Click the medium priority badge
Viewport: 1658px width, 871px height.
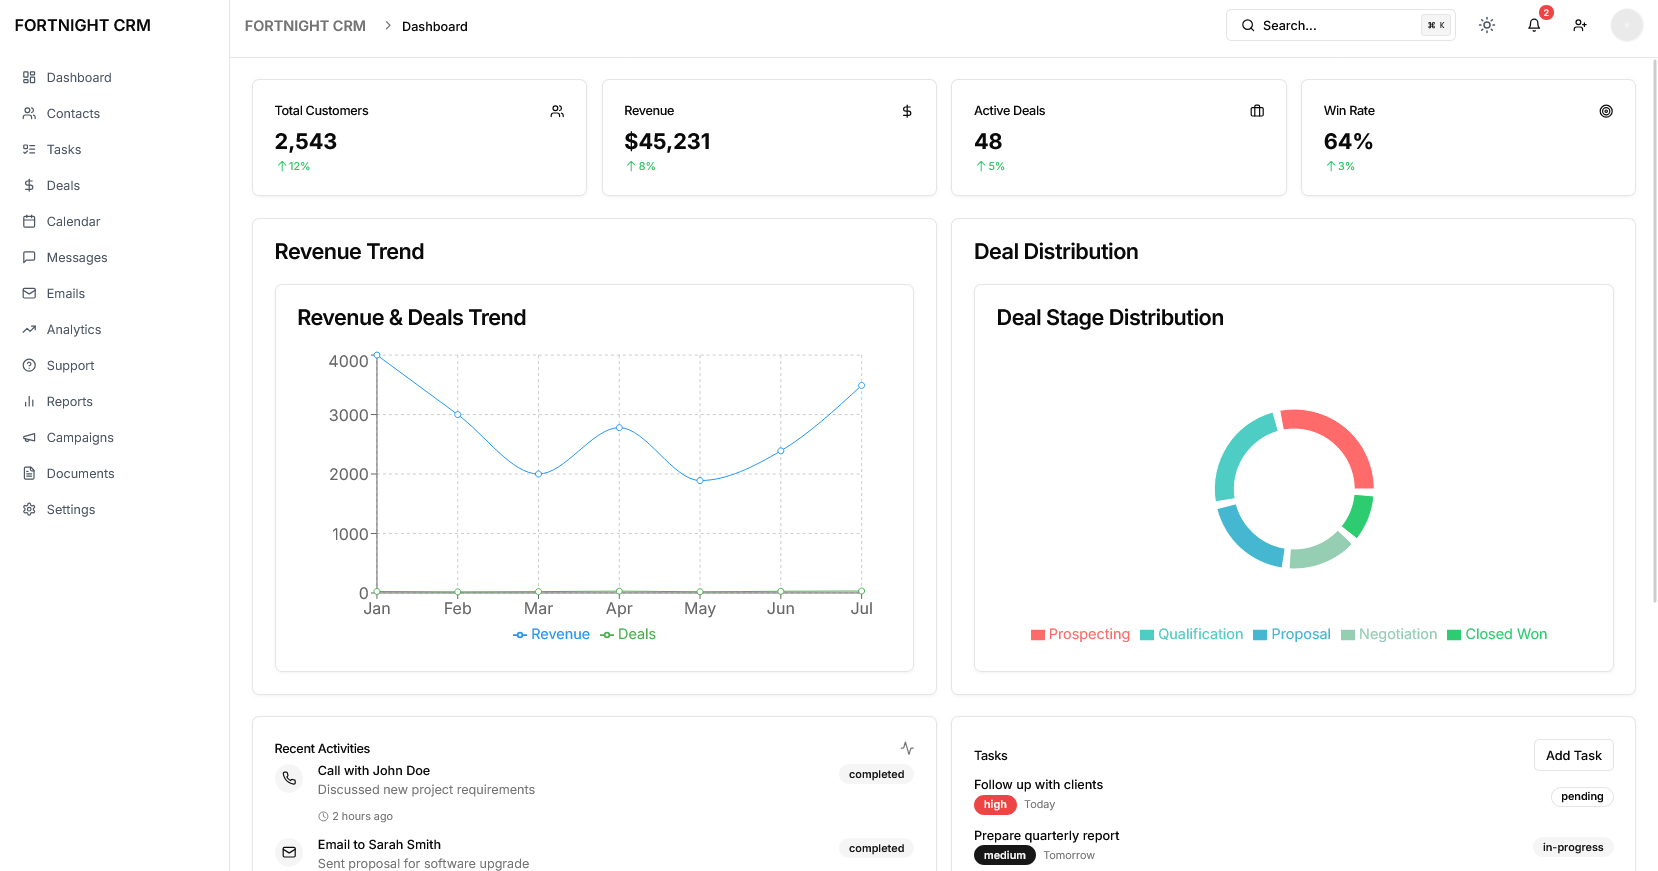pyautogui.click(x=1004, y=855)
